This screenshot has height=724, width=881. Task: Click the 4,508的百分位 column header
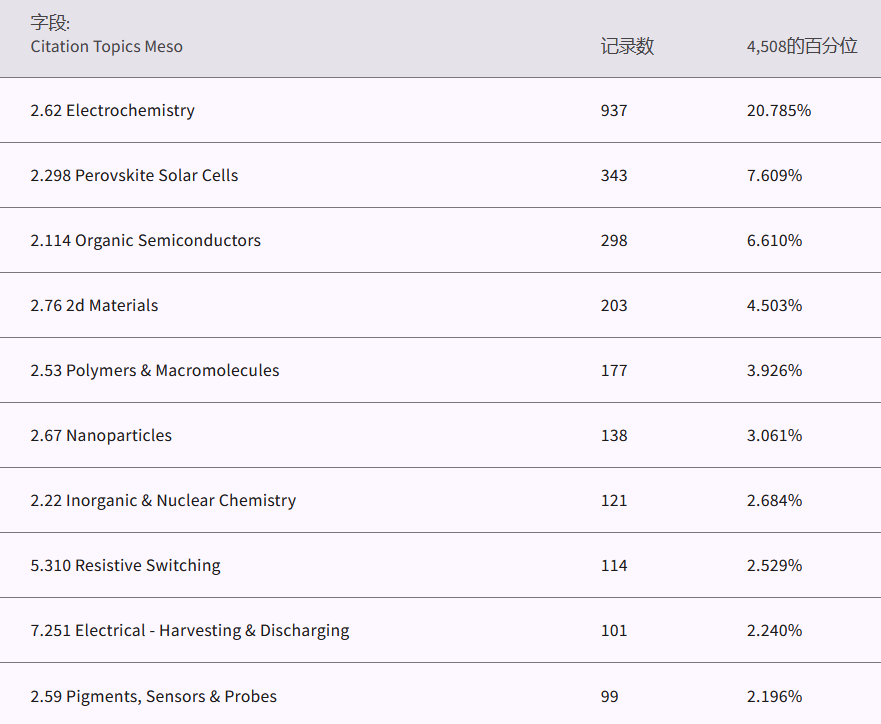coord(802,46)
